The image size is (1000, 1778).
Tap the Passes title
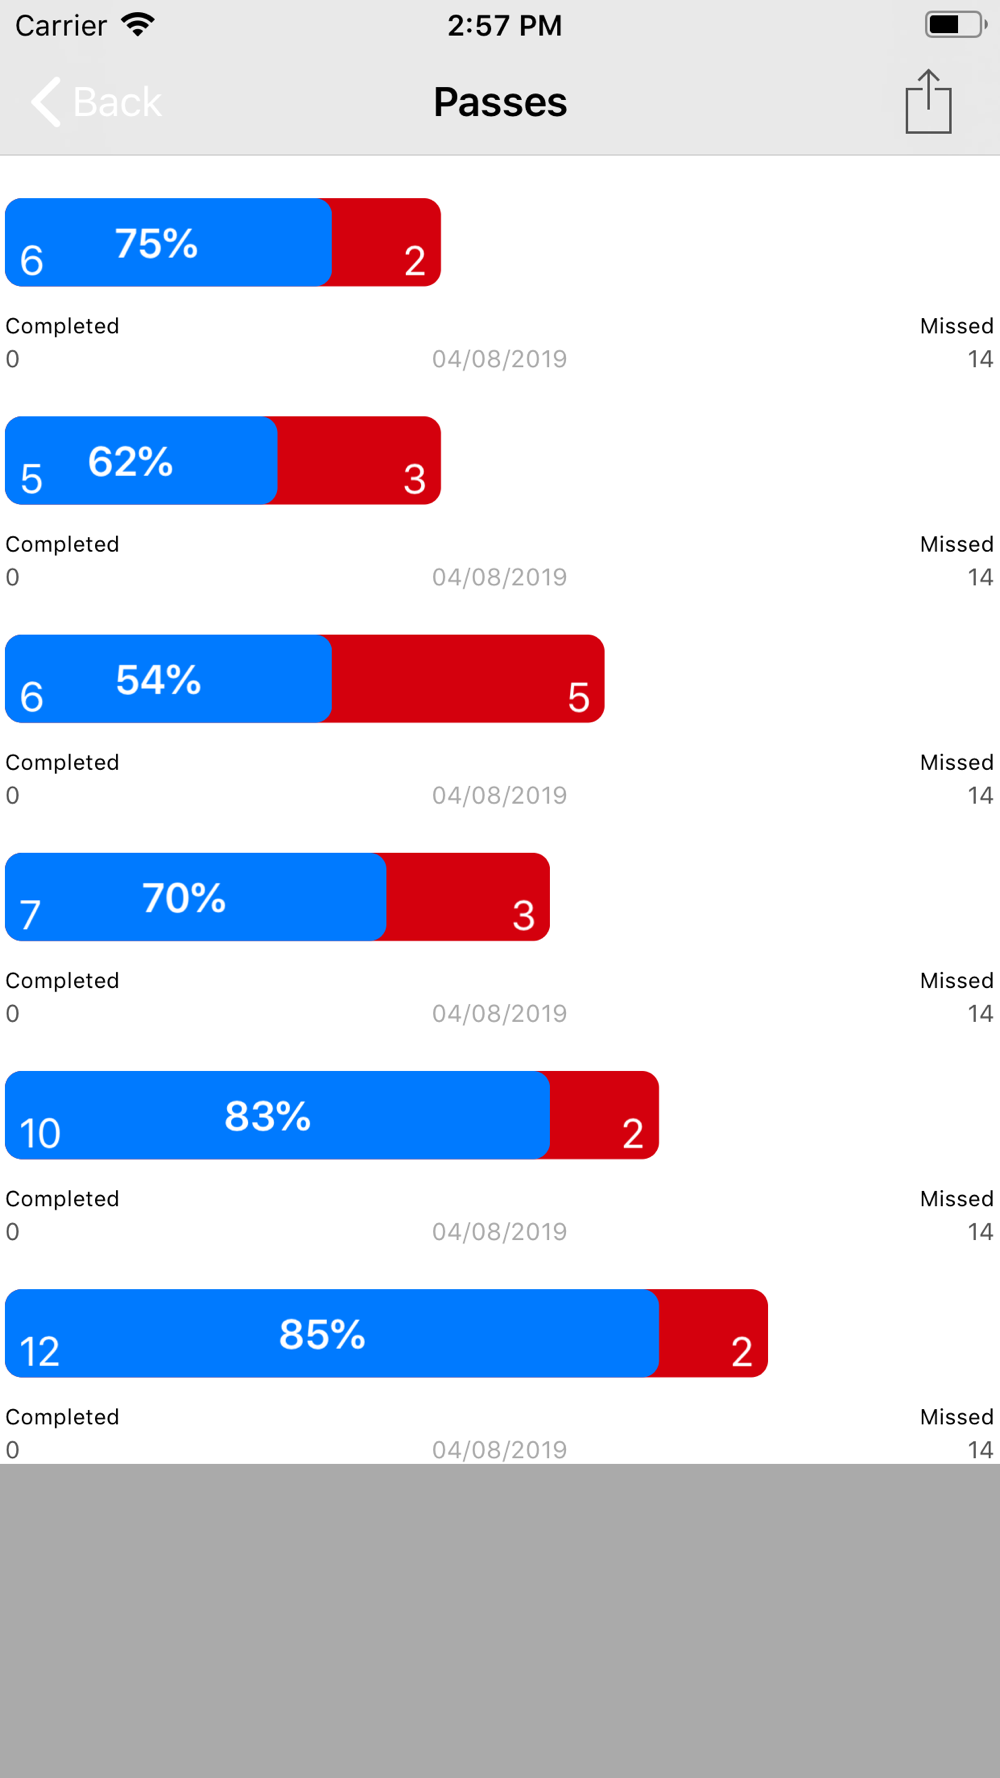(500, 102)
